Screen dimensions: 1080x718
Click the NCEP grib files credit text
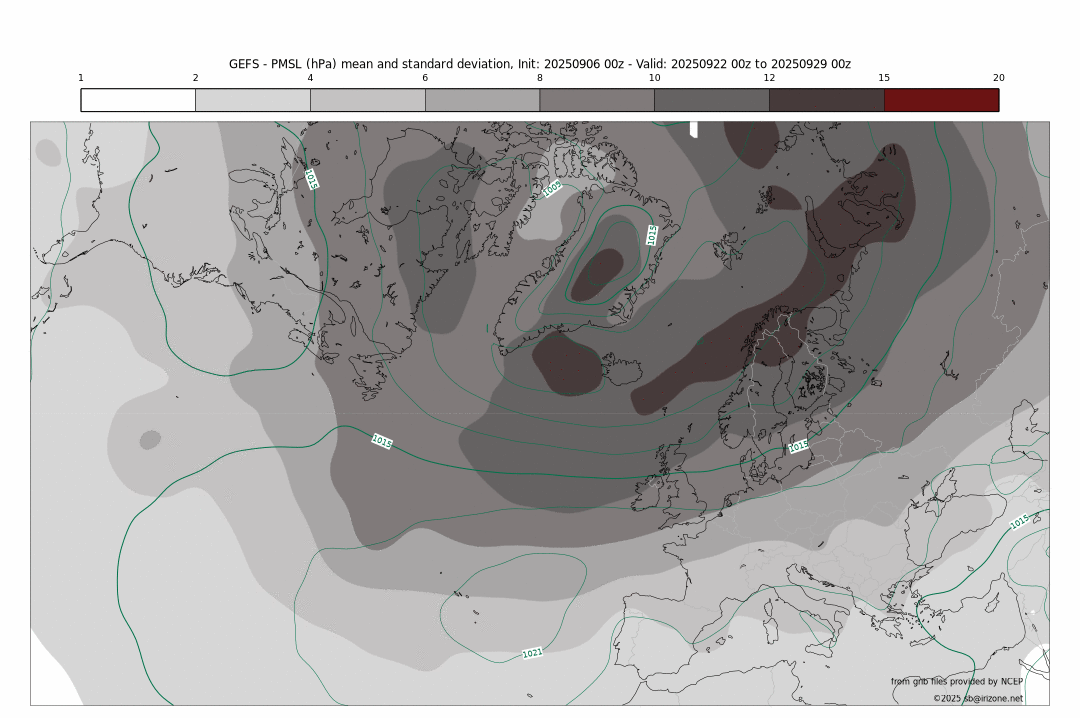pyautogui.click(x=957, y=681)
